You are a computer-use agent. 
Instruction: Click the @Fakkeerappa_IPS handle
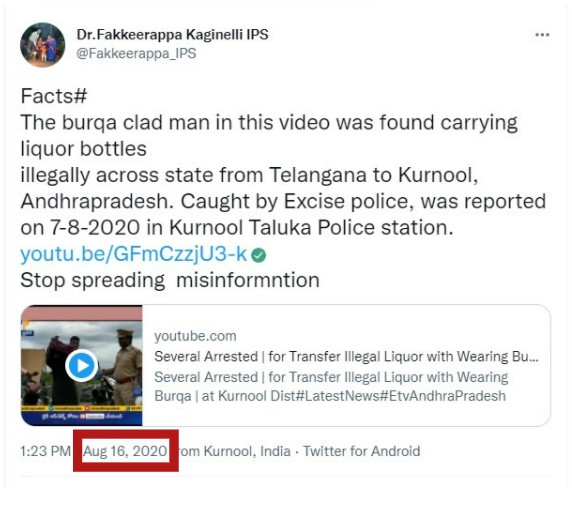coord(136,53)
